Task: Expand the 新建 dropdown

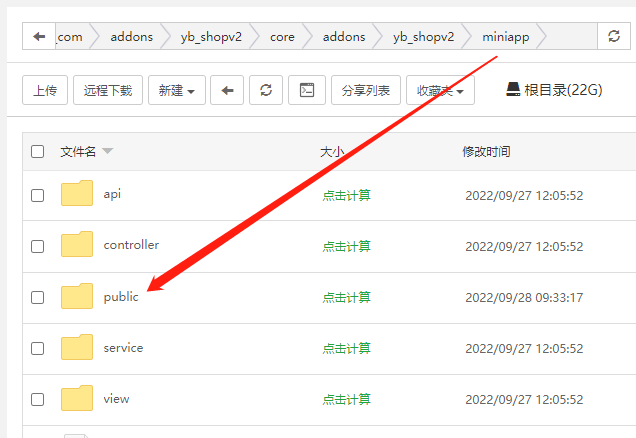Action: click(177, 90)
